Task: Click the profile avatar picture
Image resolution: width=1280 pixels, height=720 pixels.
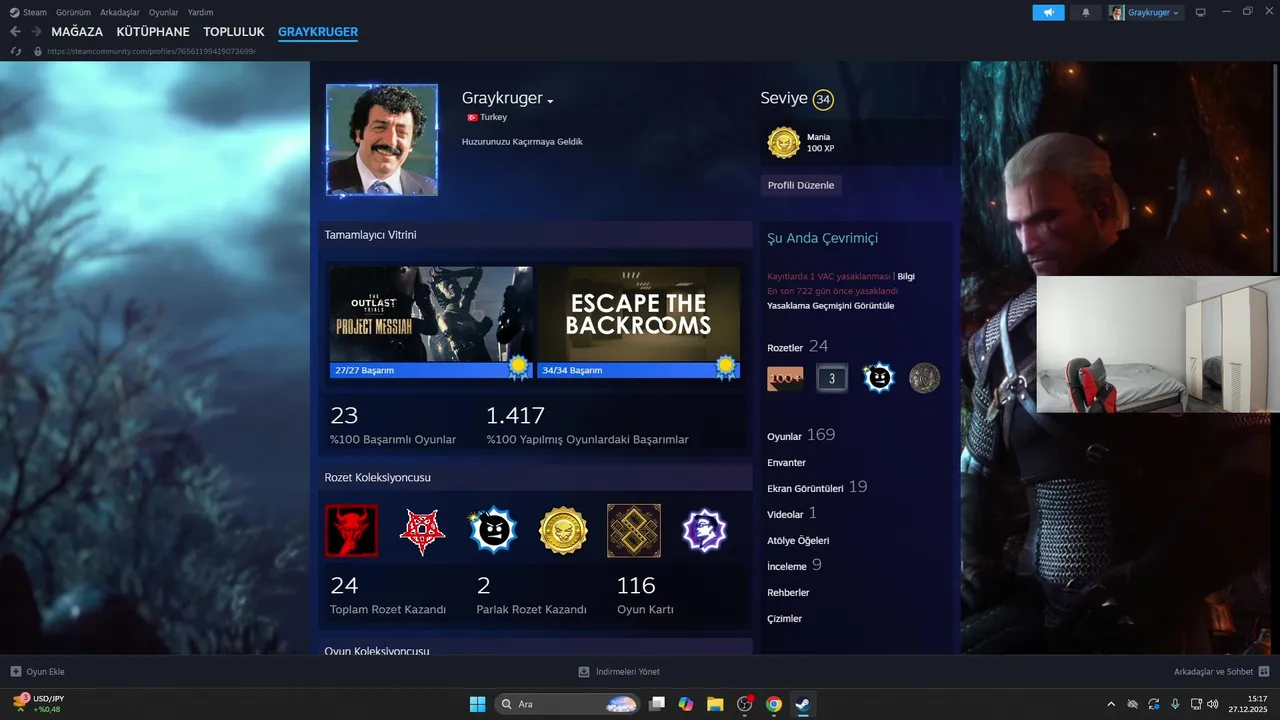Action: 381,140
